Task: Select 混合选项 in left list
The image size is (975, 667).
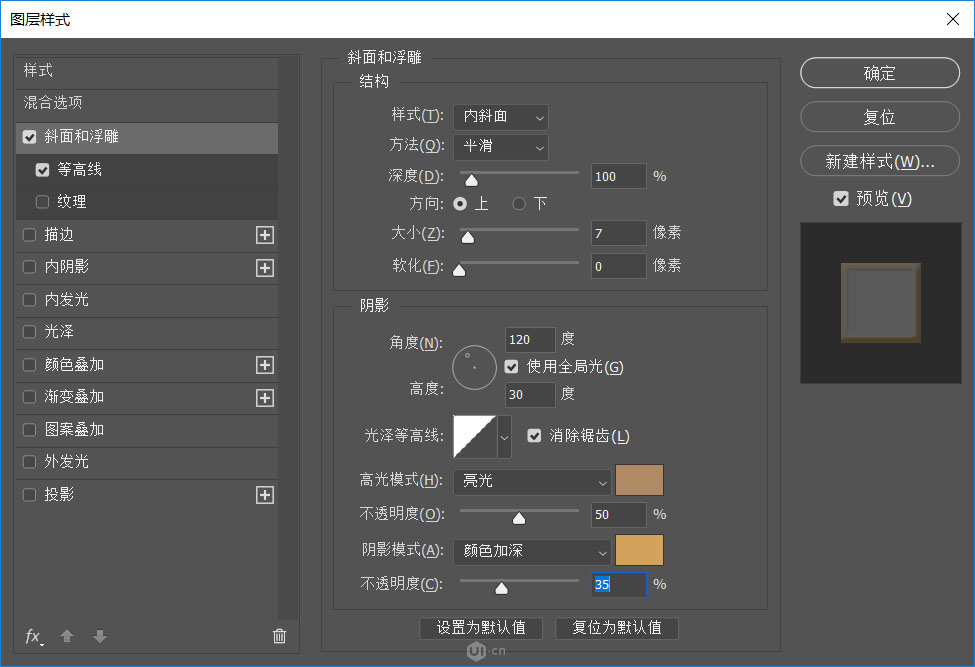Action: pyautogui.click(x=147, y=103)
